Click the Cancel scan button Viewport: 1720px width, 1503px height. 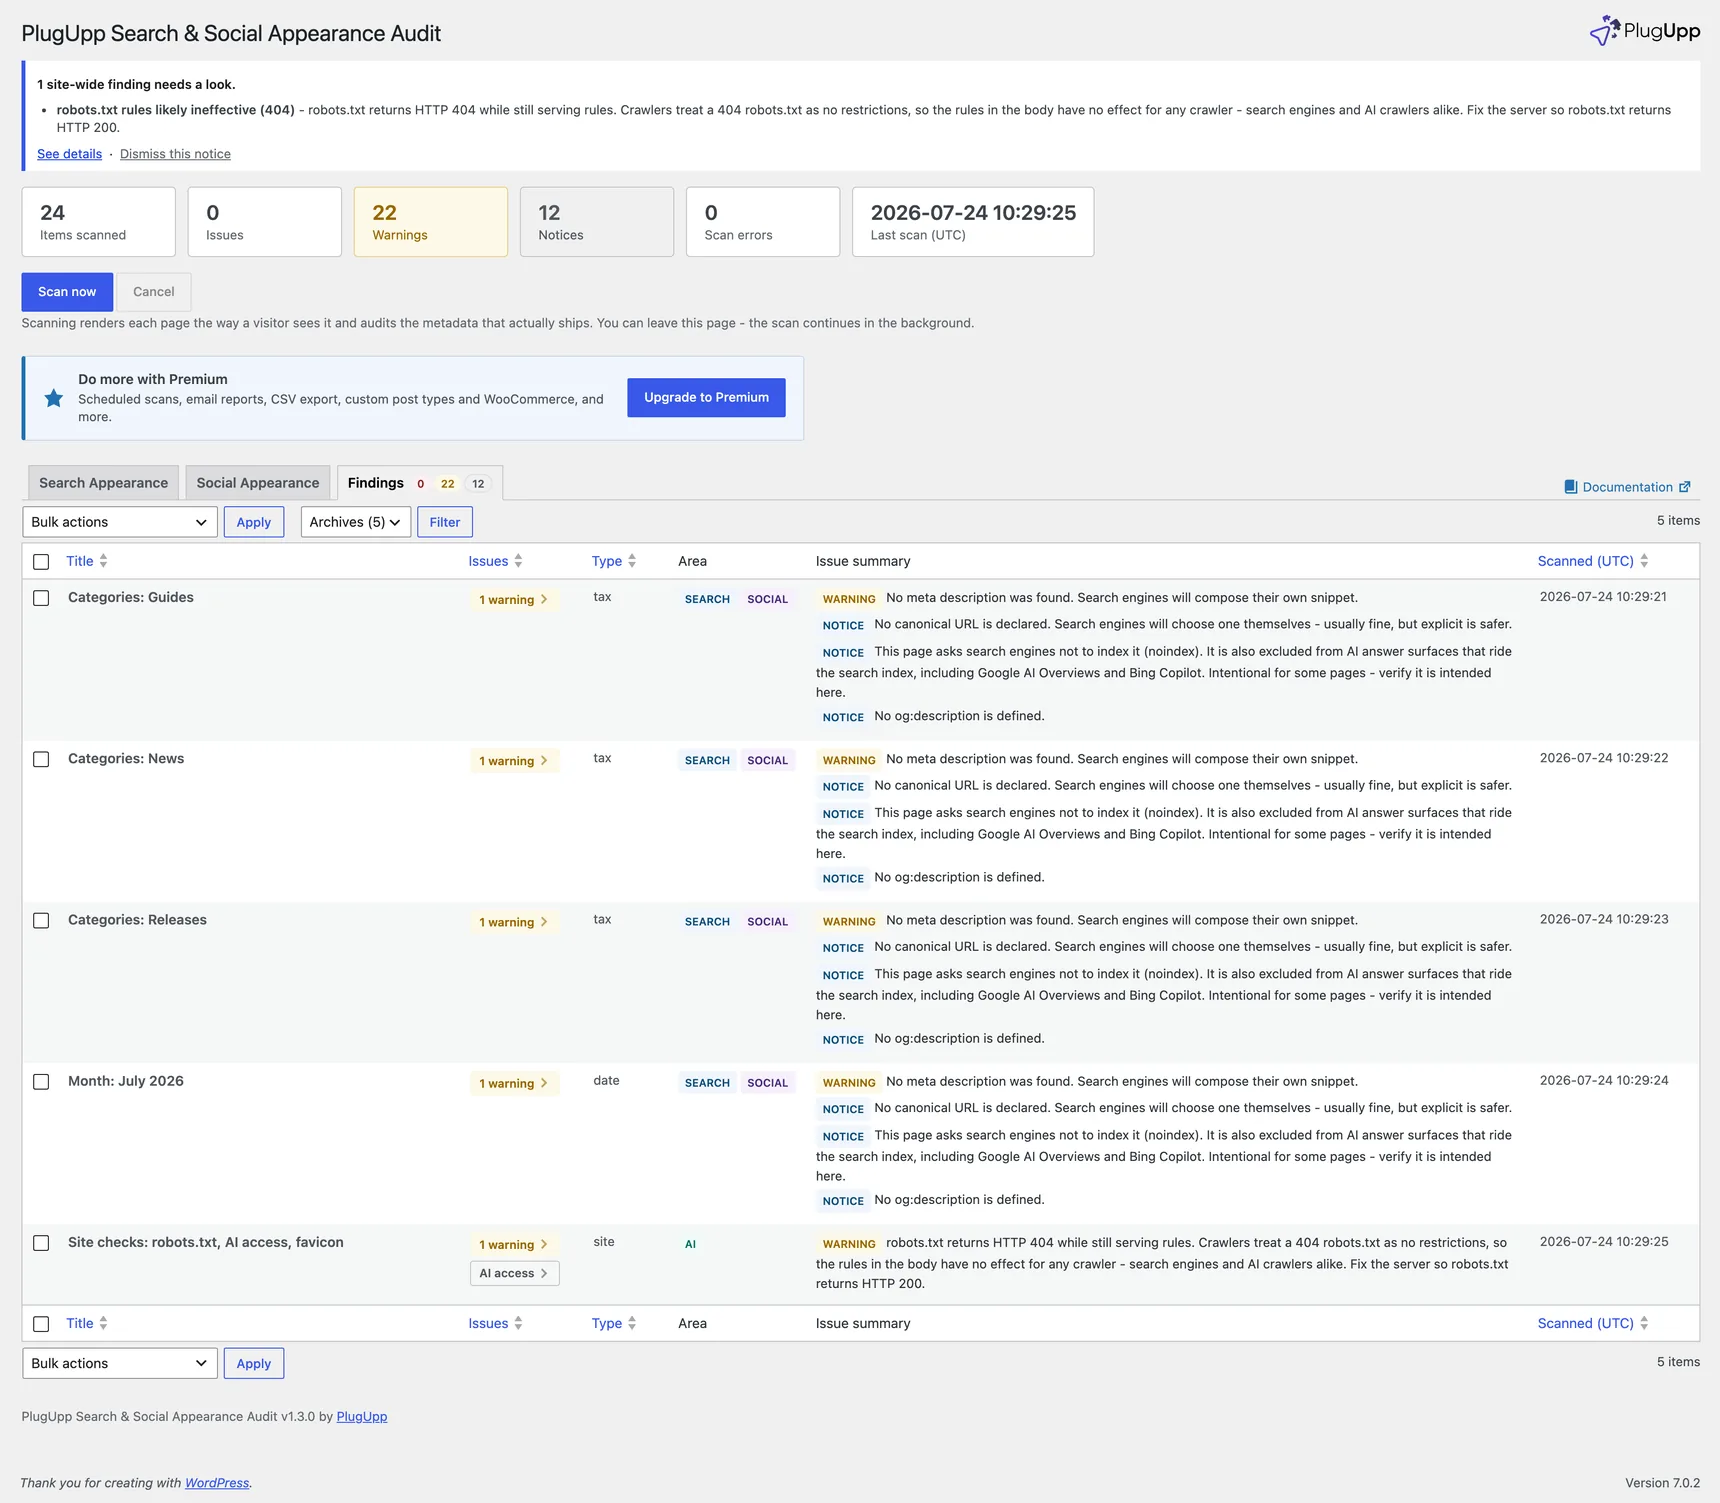click(154, 292)
